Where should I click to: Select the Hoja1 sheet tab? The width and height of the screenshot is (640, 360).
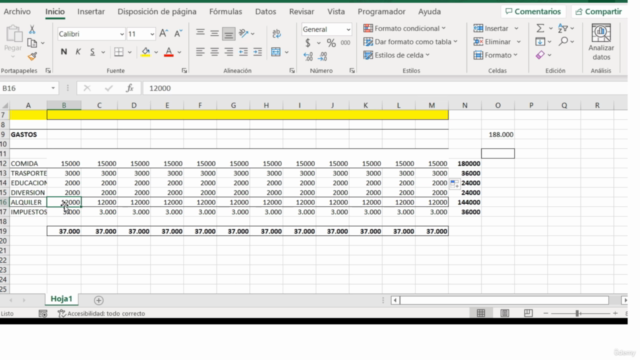pos(61,299)
